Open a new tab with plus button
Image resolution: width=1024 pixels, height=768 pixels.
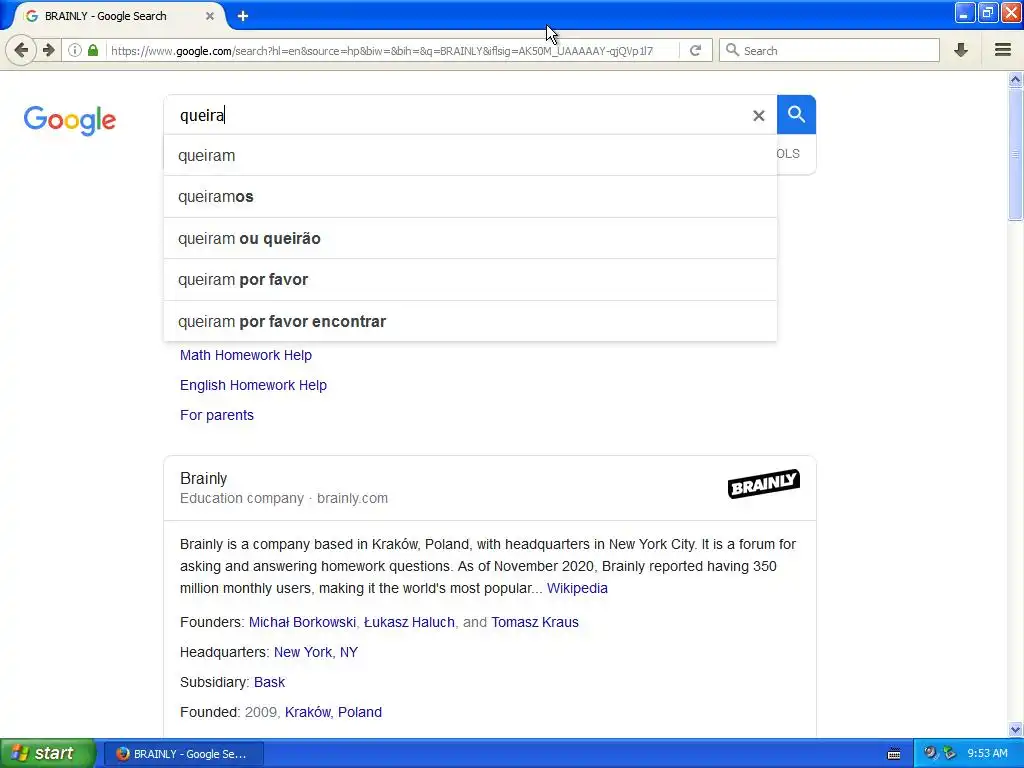(x=242, y=16)
